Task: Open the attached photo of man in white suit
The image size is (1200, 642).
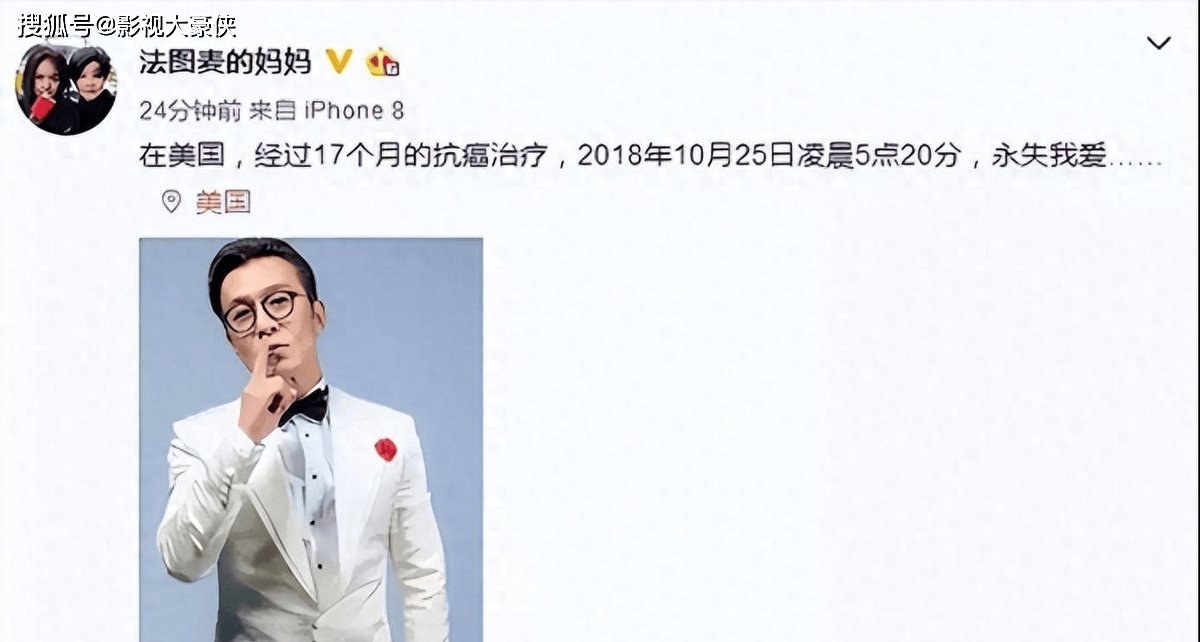Action: (x=311, y=439)
